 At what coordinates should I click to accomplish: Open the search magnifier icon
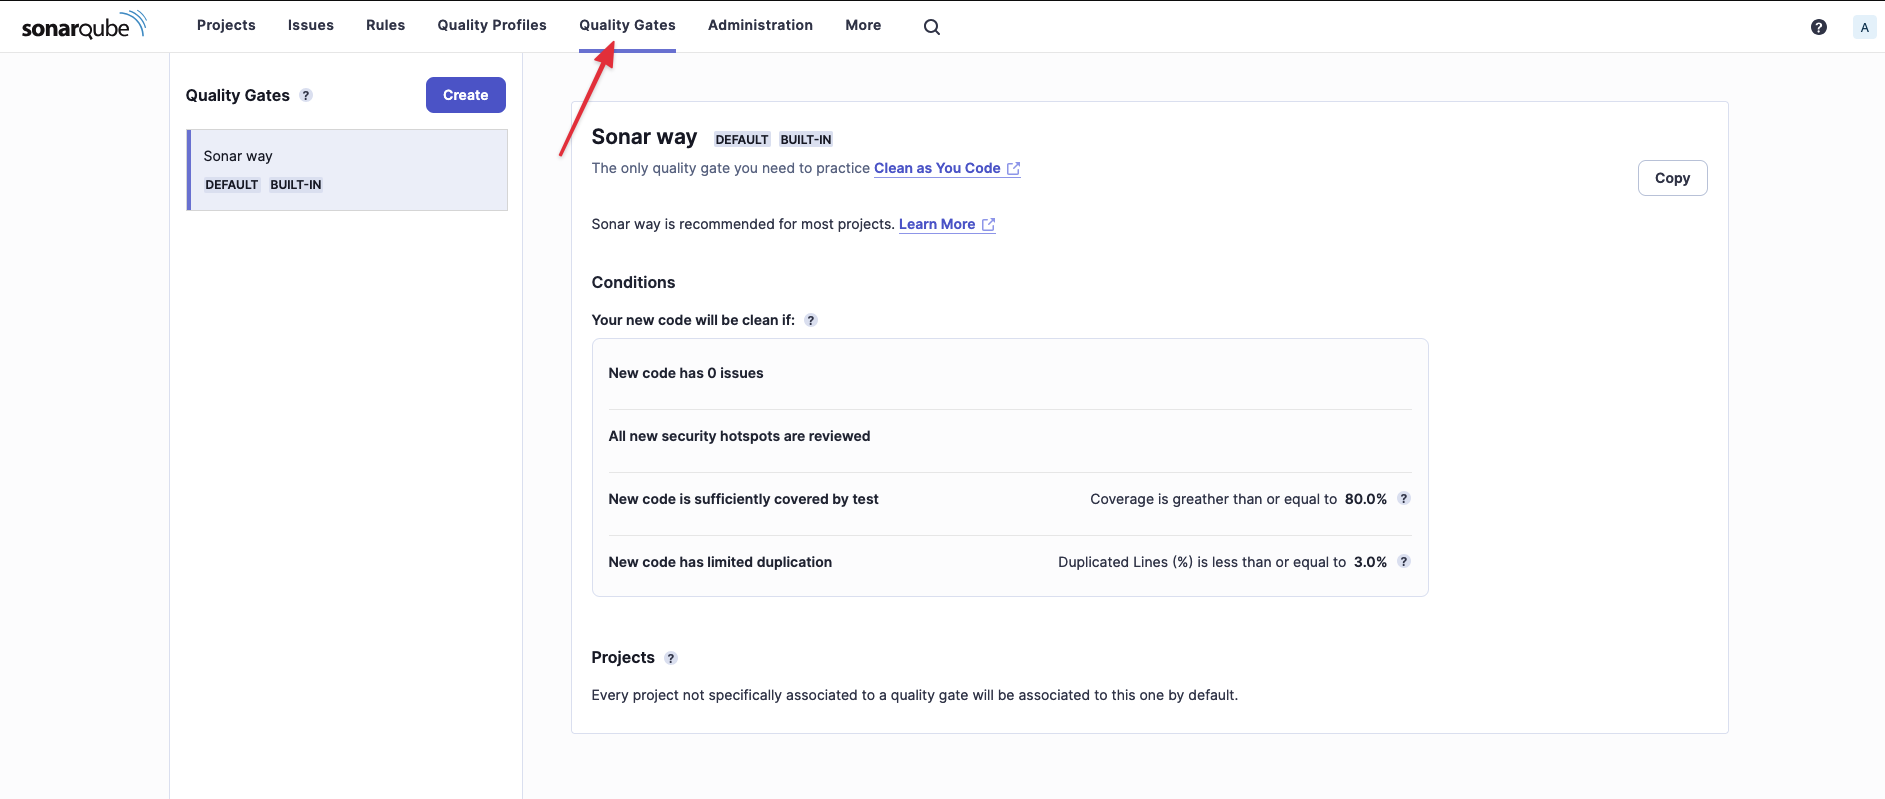931,27
